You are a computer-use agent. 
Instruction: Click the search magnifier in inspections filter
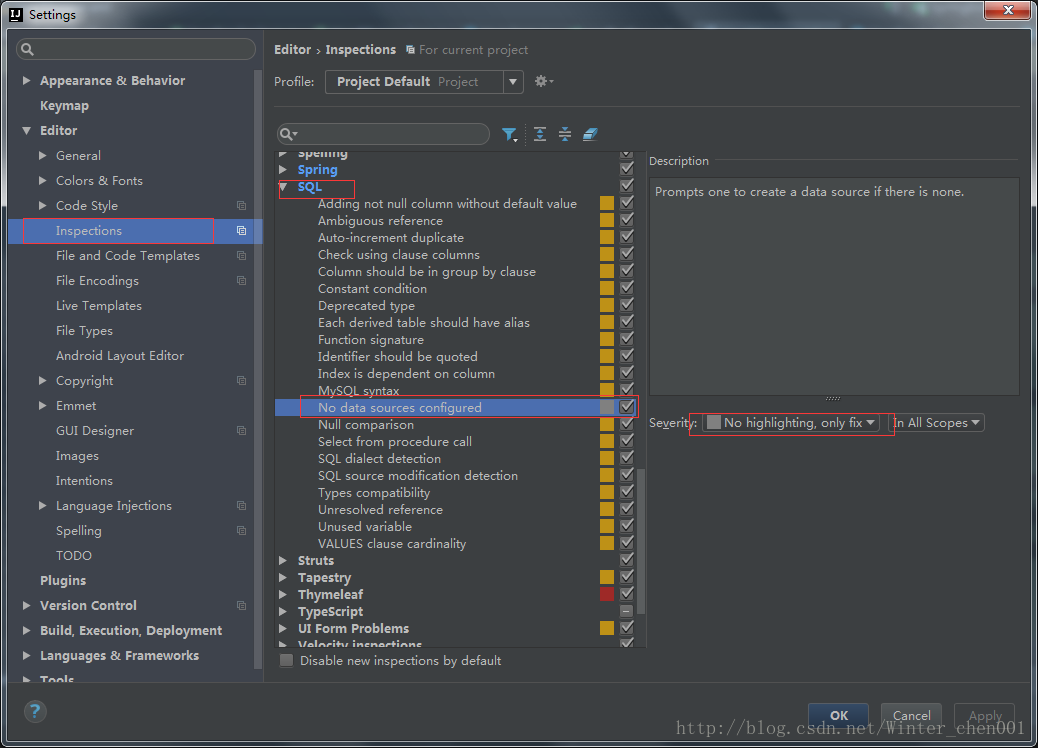pyautogui.click(x=287, y=134)
